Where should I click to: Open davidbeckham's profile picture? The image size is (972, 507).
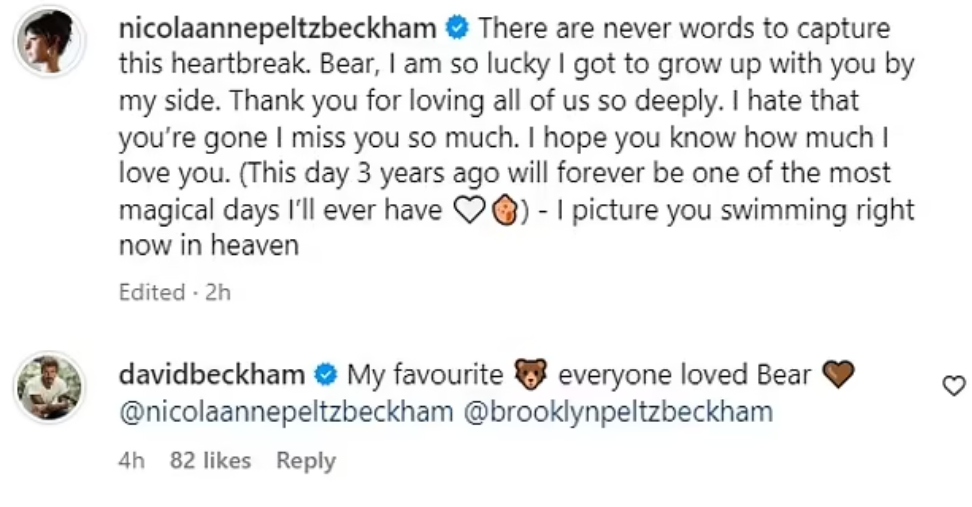tap(48, 387)
